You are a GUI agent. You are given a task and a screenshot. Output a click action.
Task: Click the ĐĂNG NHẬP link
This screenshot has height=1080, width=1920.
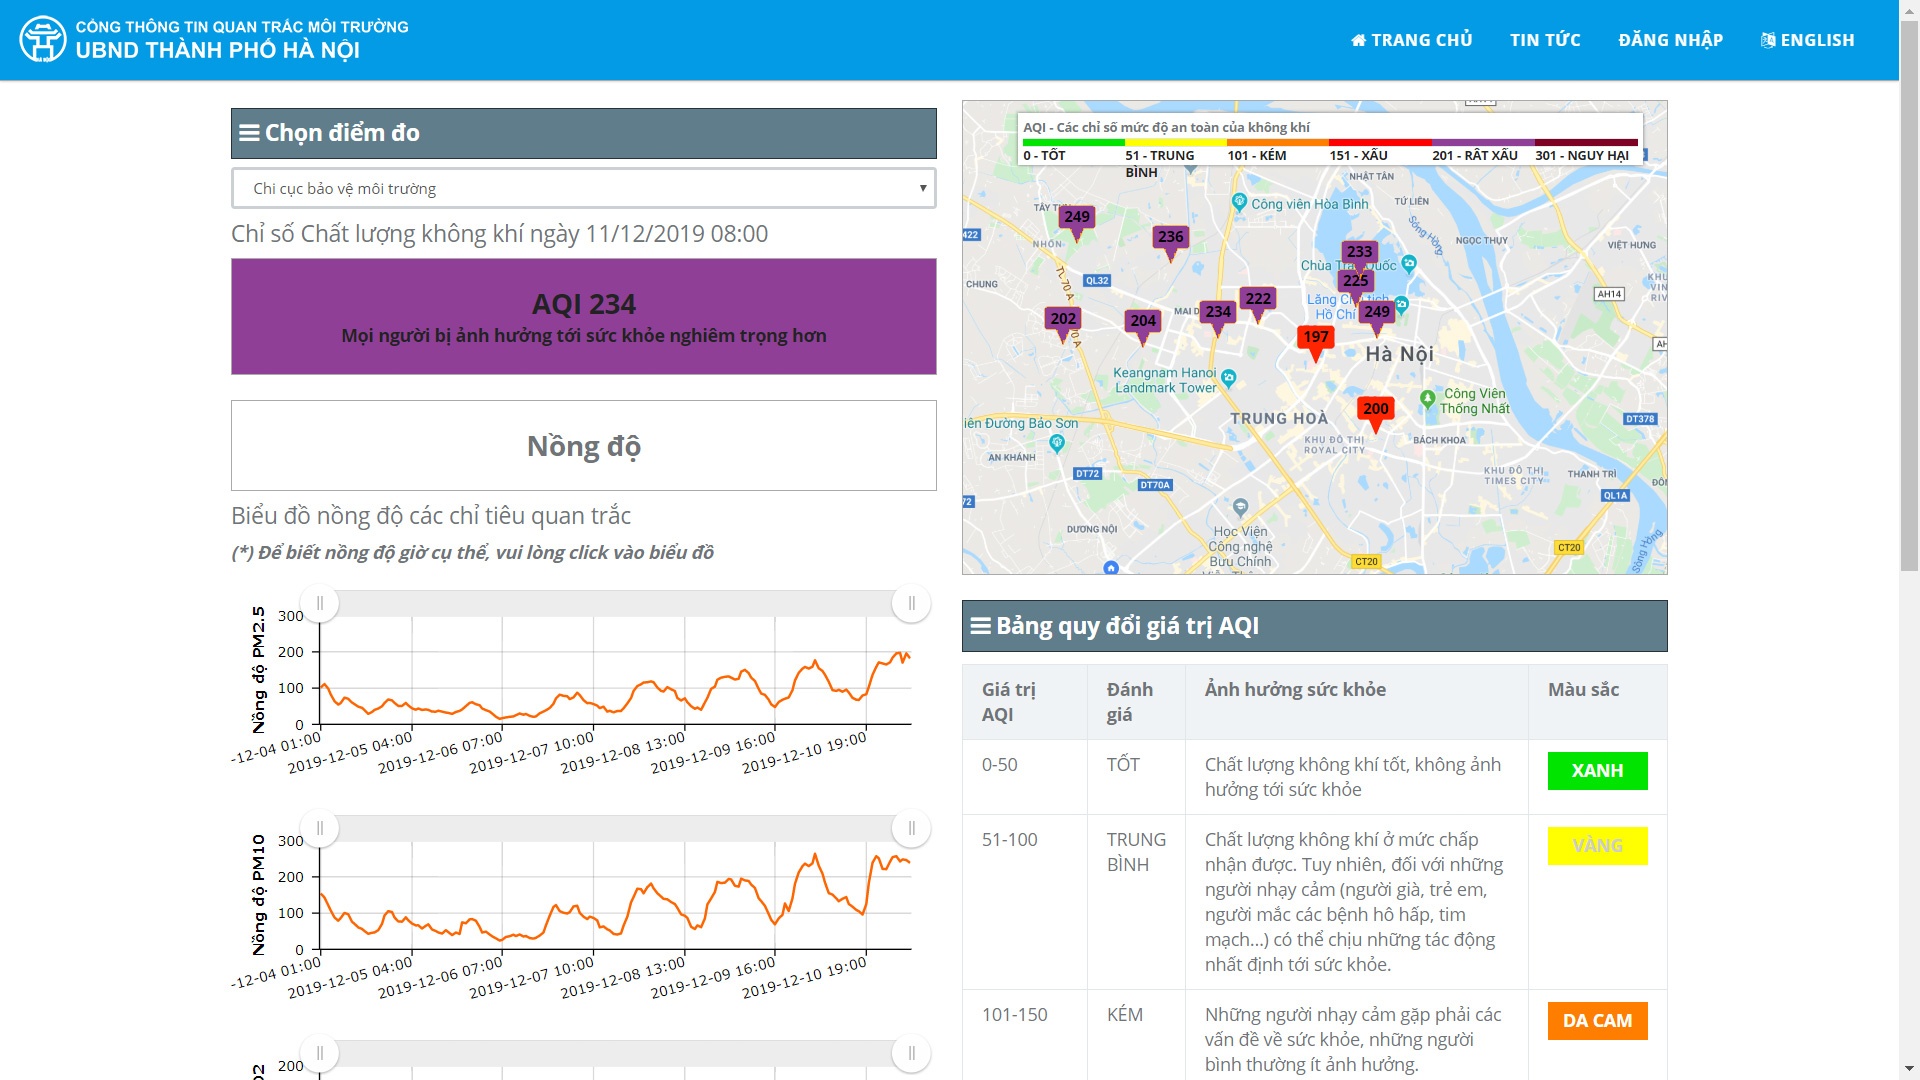coord(1670,40)
